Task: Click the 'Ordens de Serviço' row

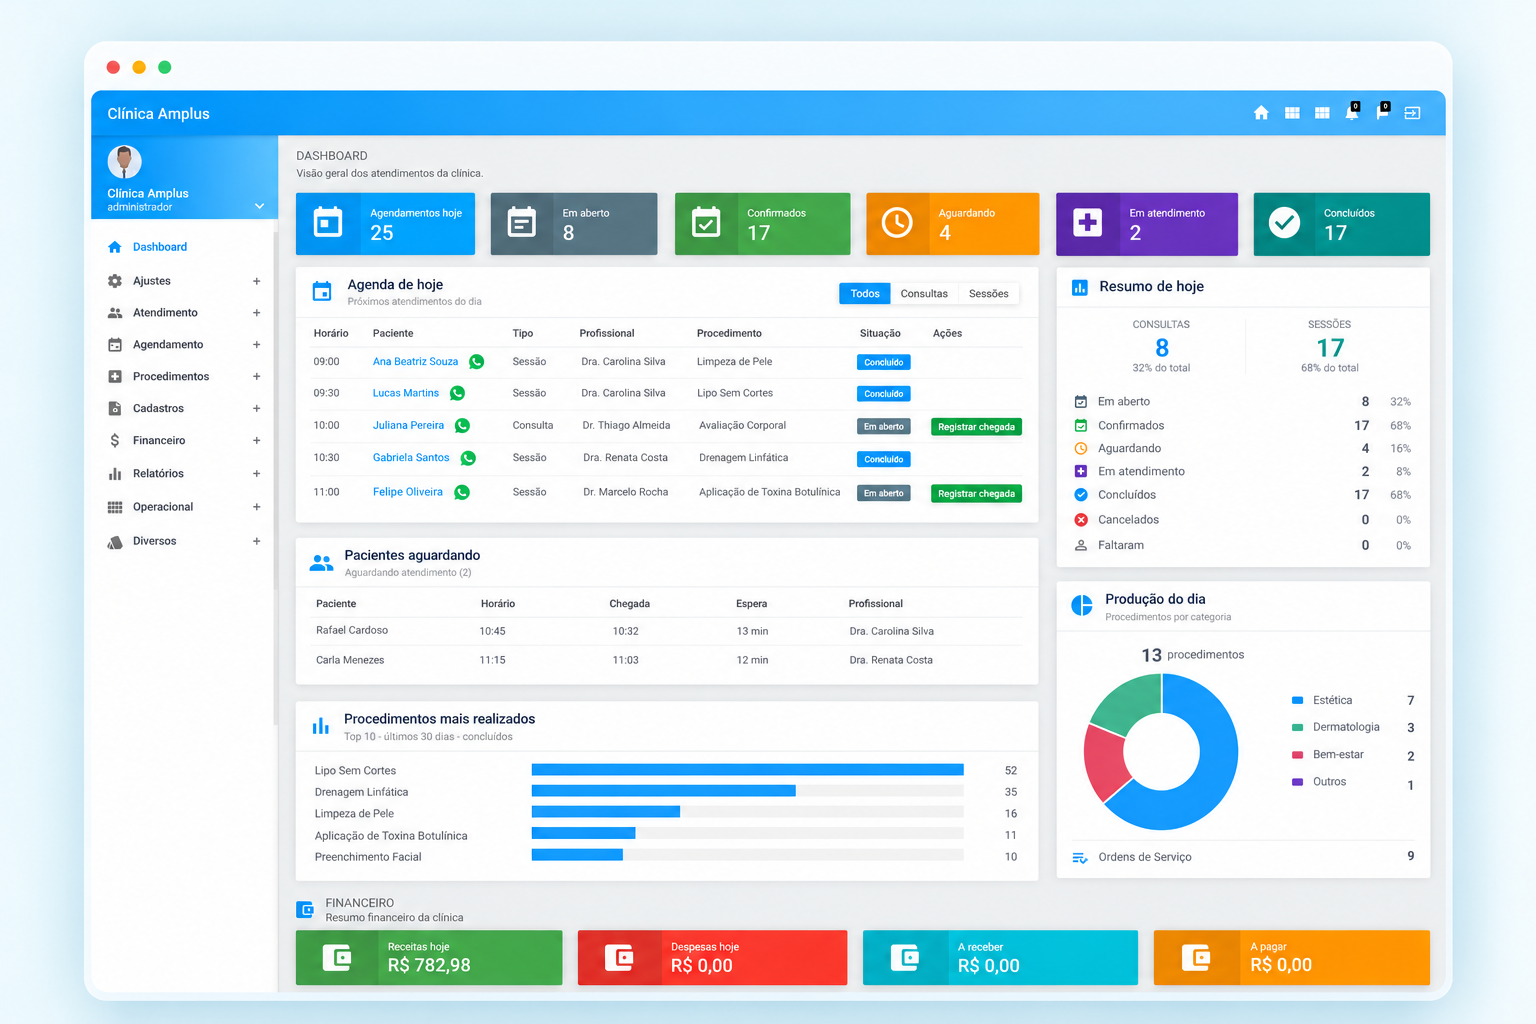Action: click(x=1243, y=857)
